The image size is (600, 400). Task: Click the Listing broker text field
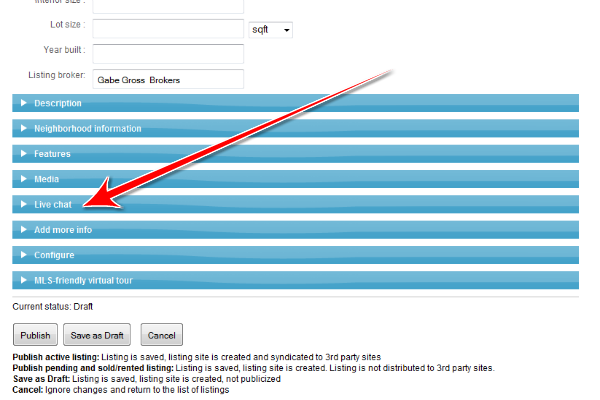(168, 79)
